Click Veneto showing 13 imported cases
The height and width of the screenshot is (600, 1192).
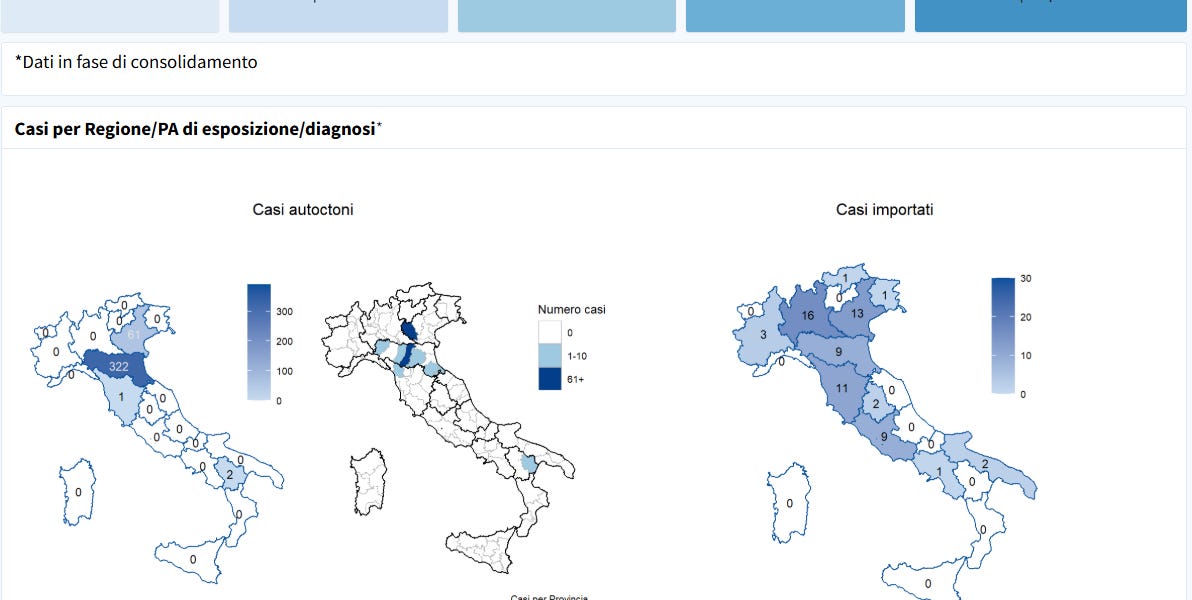click(857, 313)
